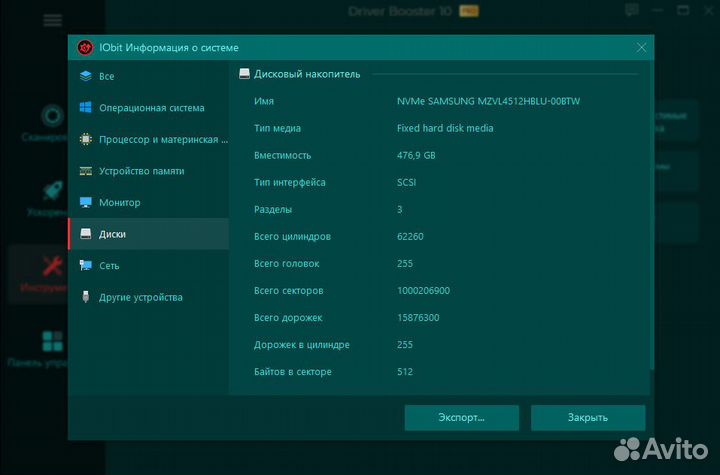Open hamburger menu in Driver Booster window
Image resolution: width=720 pixels, height=475 pixels.
click(x=52, y=20)
